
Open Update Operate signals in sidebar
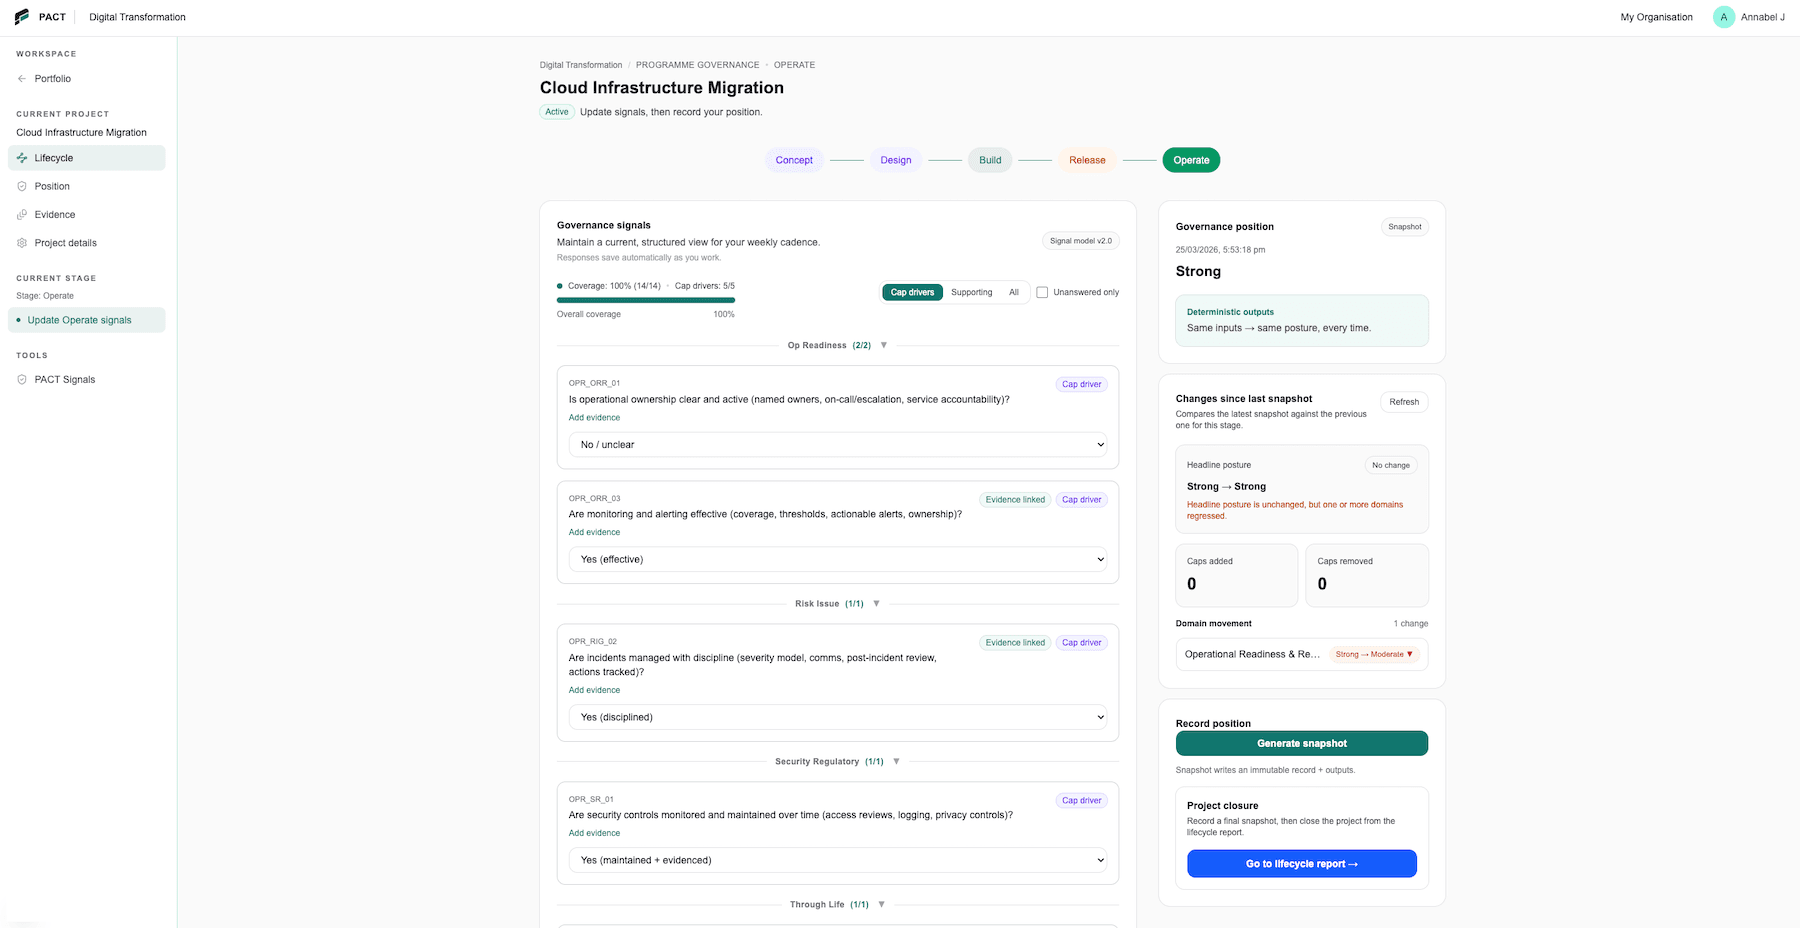tap(87, 320)
